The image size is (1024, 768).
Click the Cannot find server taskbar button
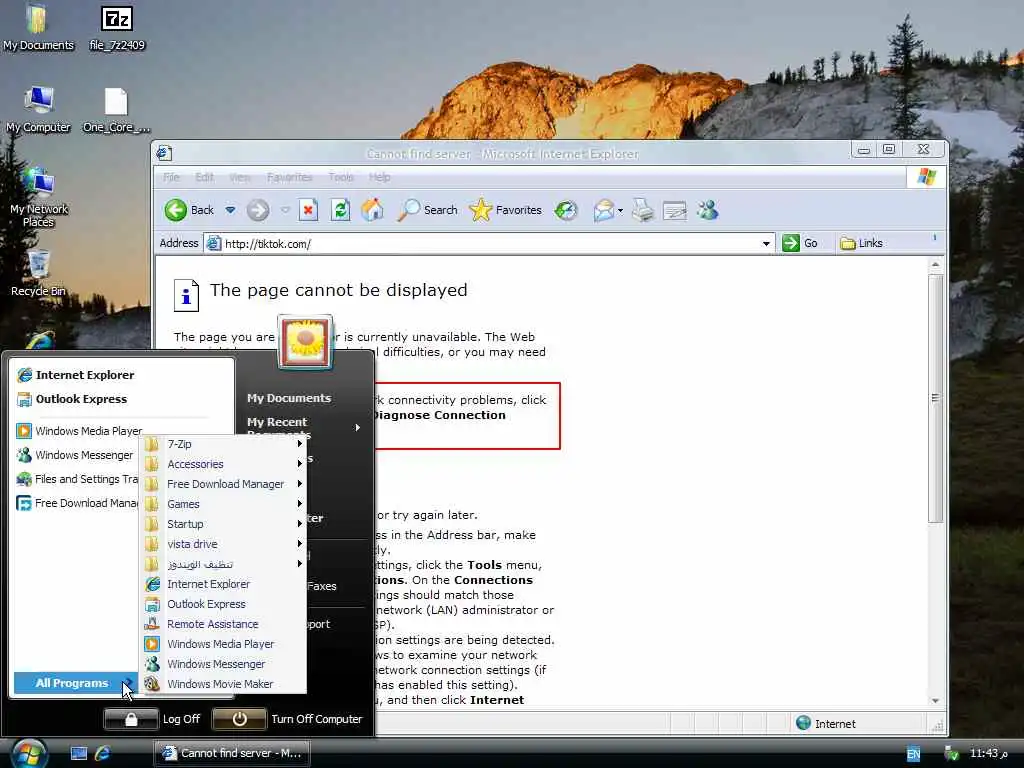point(232,753)
